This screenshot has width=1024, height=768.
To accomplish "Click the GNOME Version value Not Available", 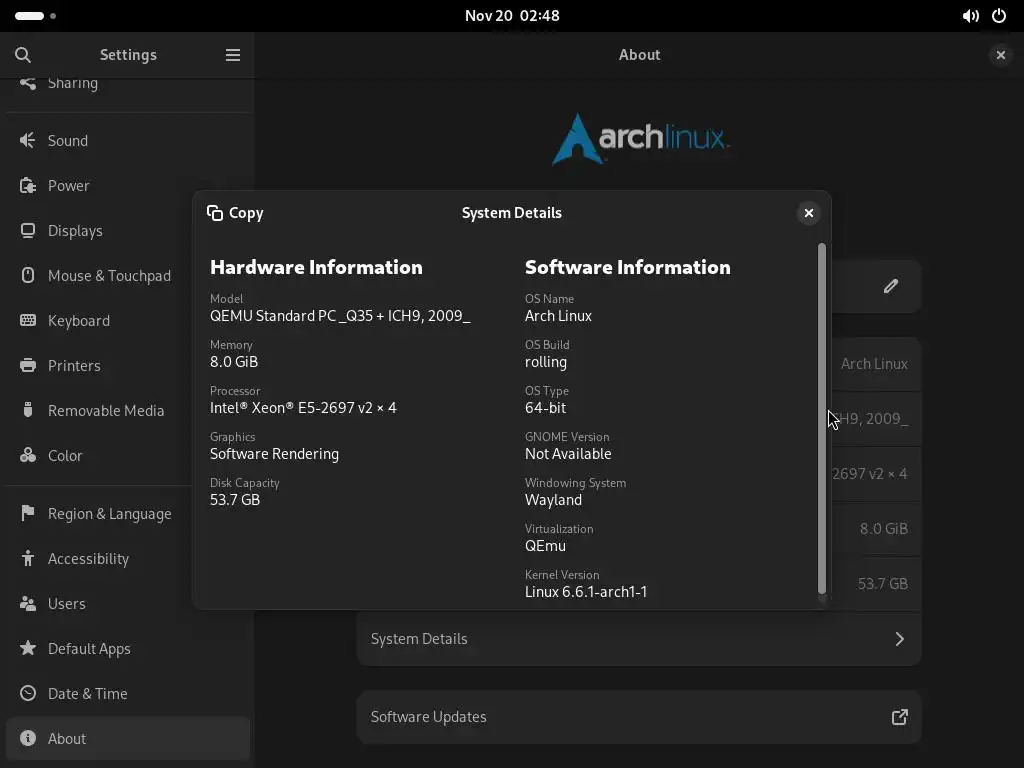I will pyautogui.click(x=568, y=454).
